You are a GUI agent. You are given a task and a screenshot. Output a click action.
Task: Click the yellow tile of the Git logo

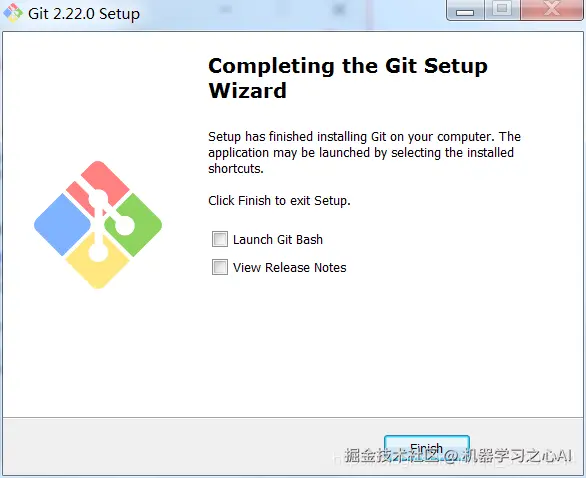pyautogui.click(x=98, y=262)
